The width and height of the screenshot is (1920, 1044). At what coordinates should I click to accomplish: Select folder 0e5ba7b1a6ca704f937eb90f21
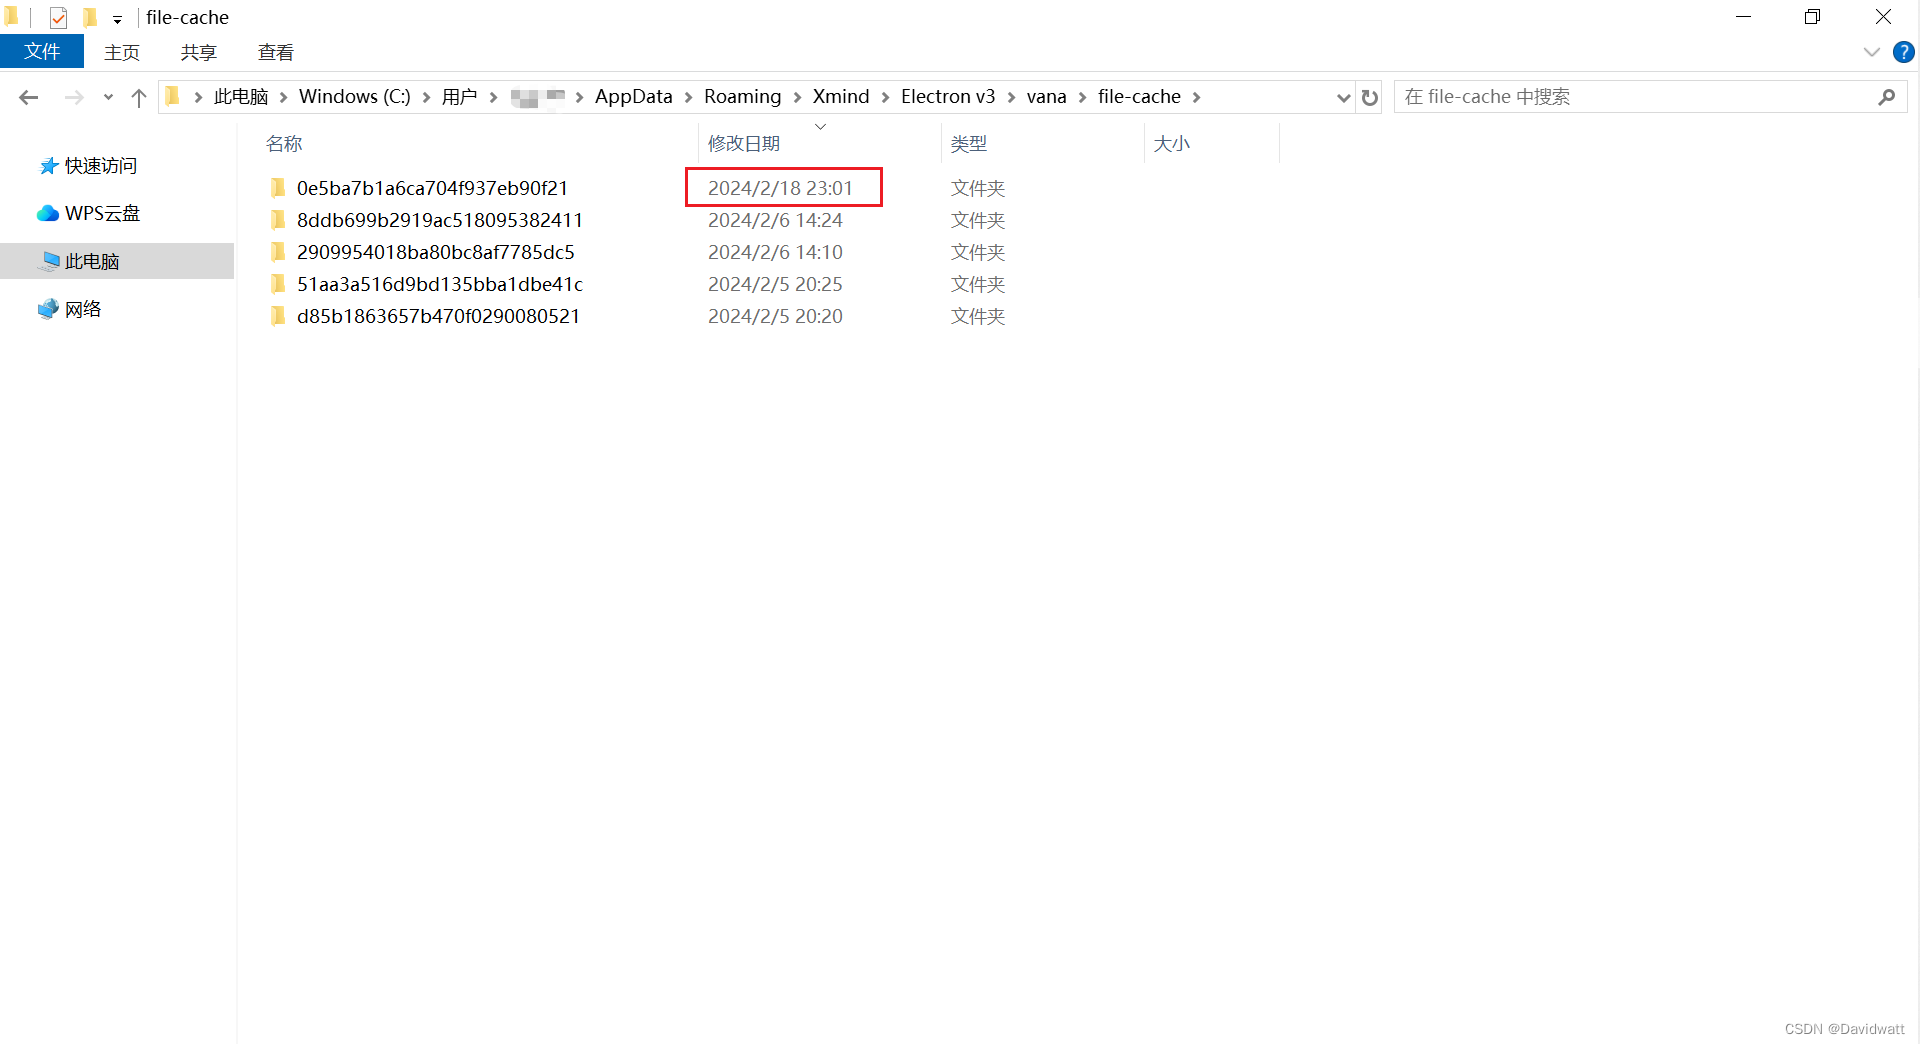[432, 188]
